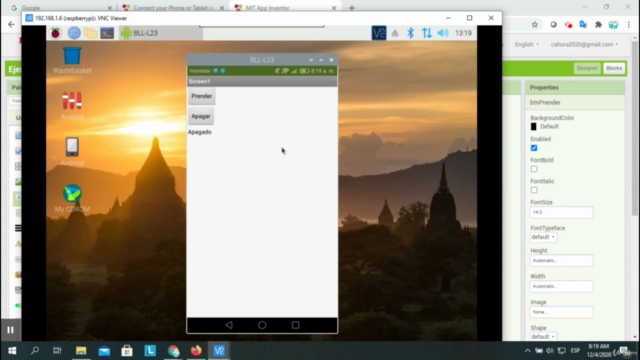Open the Android phone desktop icon
This screenshot has width=640, height=360.
click(72, 152)
